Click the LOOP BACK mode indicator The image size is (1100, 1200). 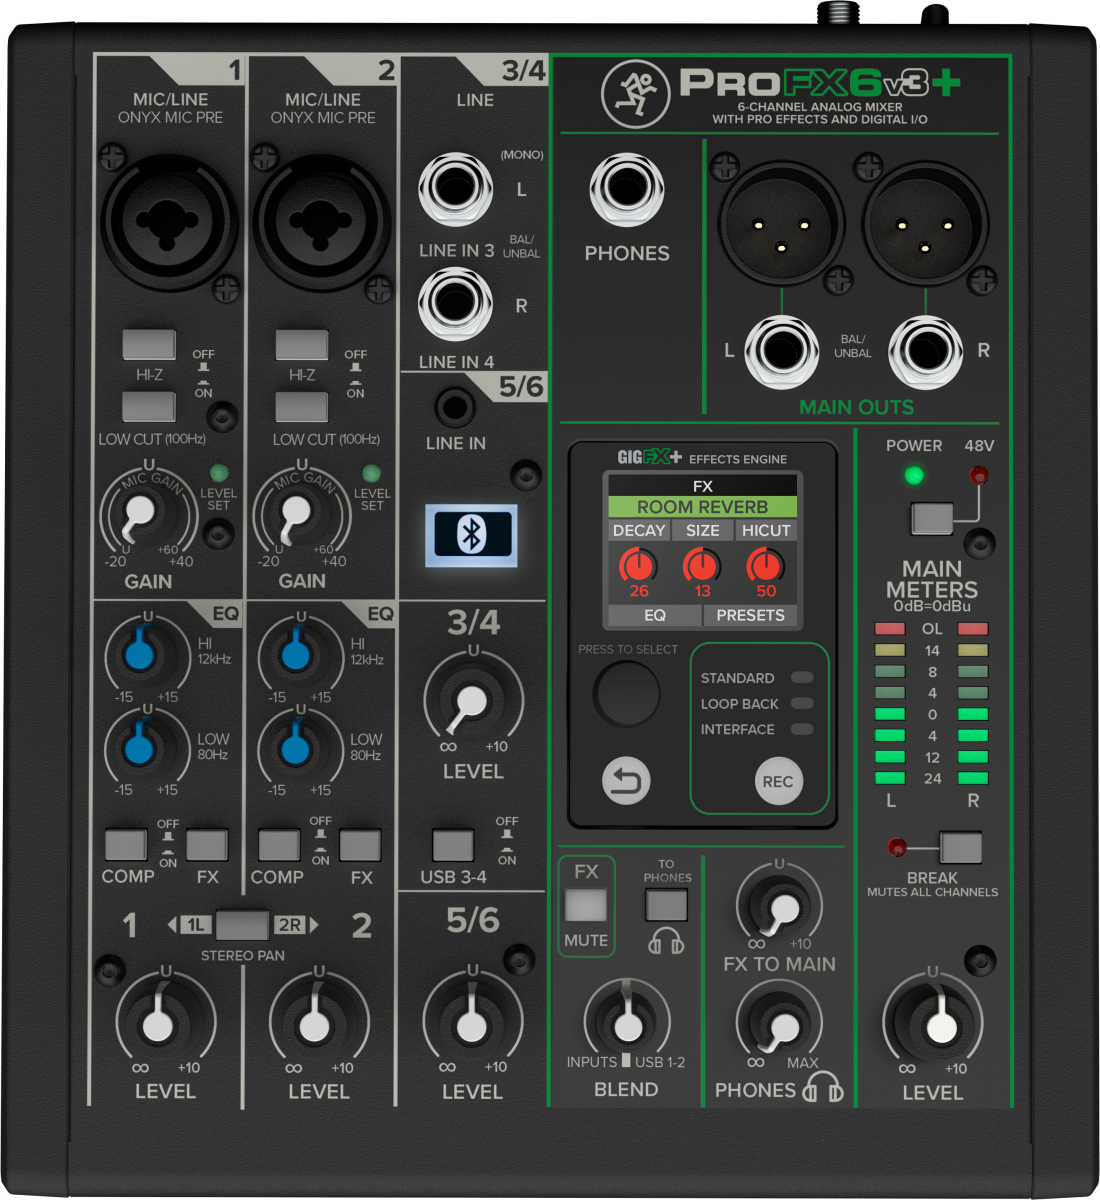802,703
